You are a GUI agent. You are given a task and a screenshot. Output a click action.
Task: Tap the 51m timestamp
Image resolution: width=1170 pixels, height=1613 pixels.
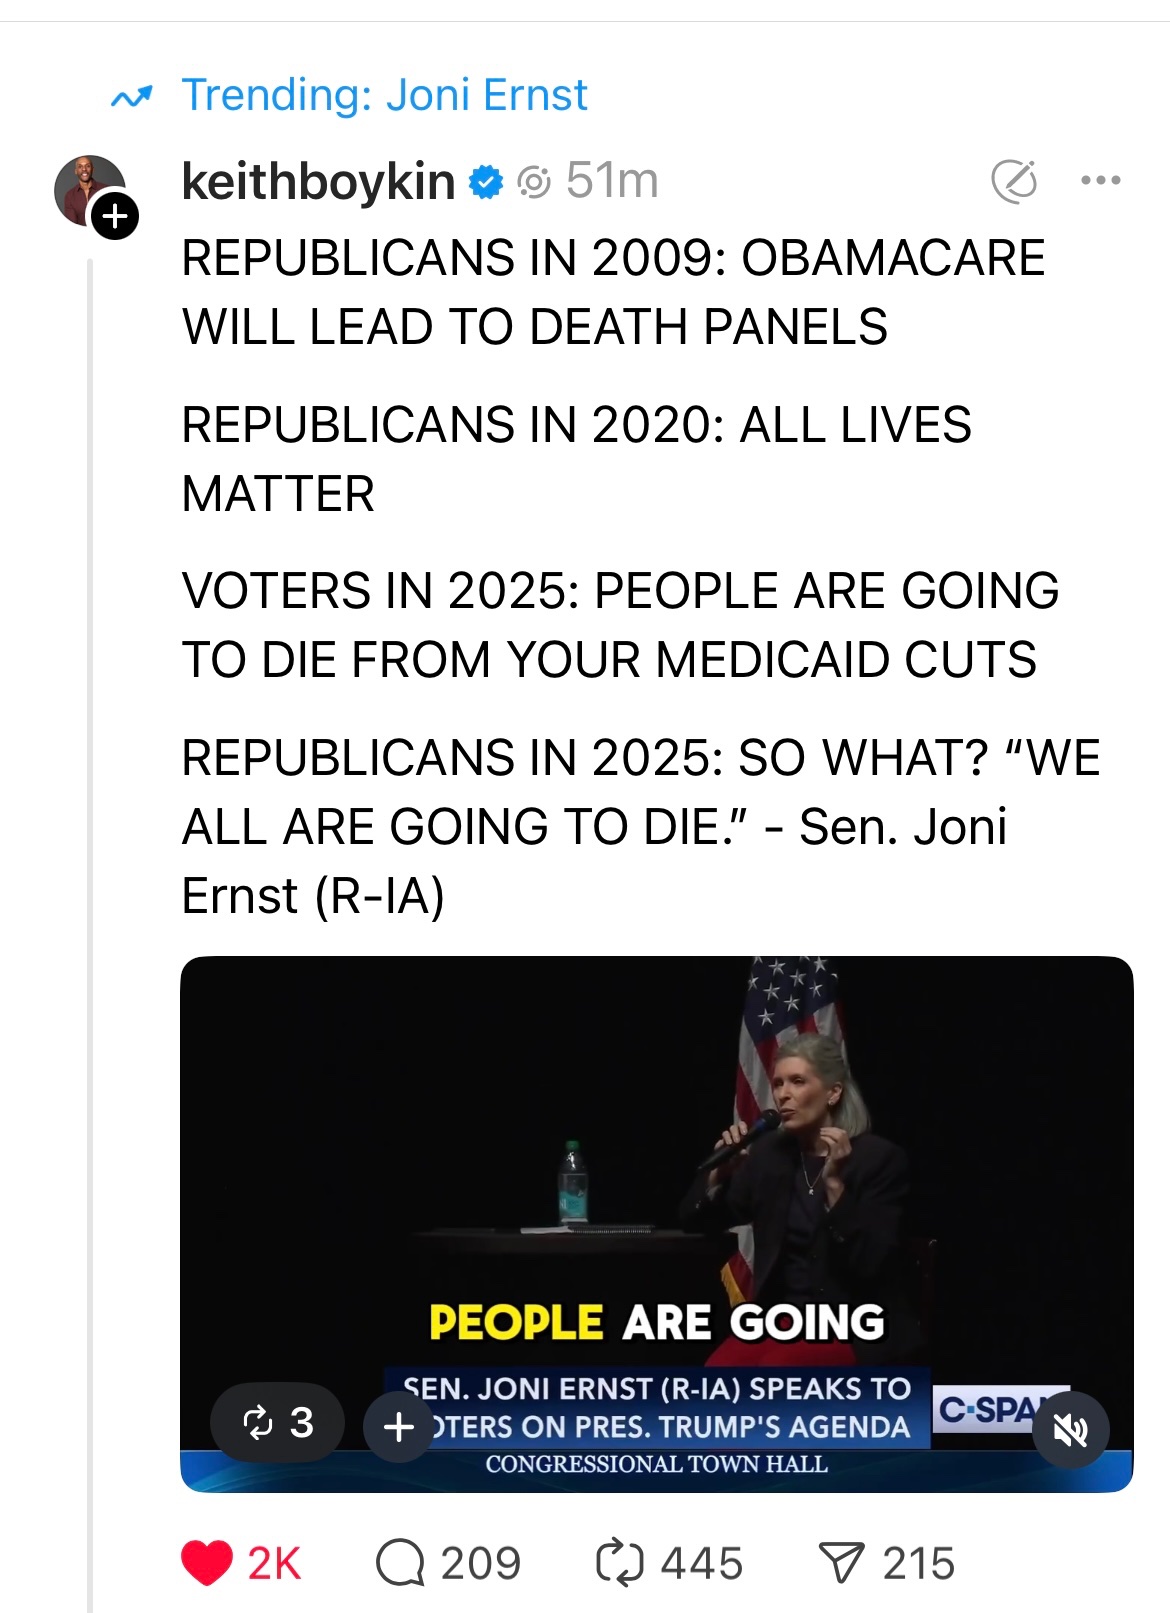612,182
